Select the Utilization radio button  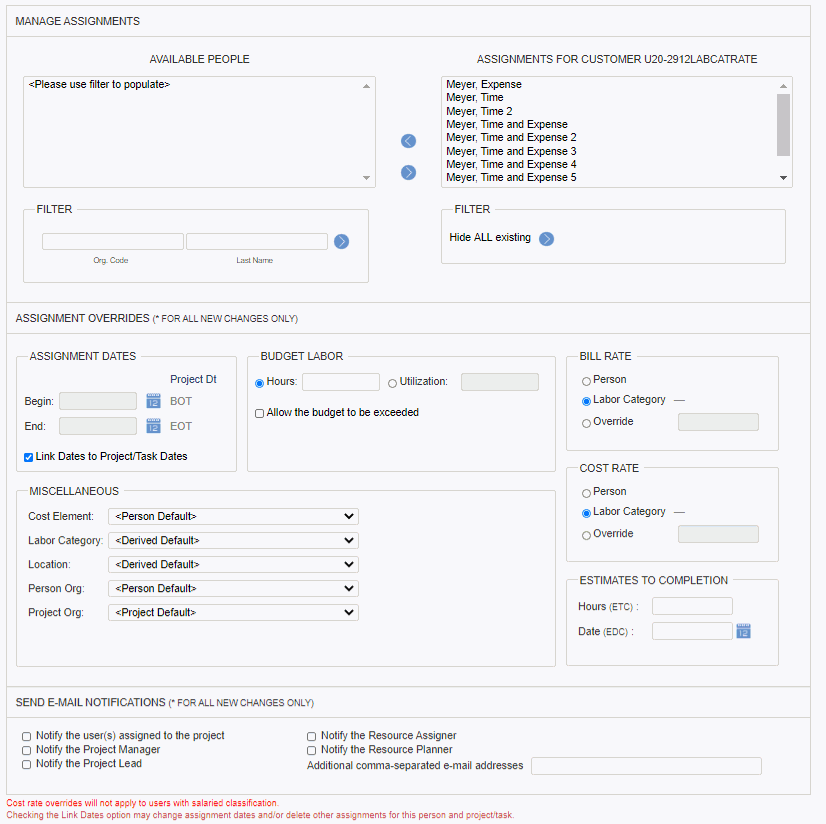(x=392, y=383)
